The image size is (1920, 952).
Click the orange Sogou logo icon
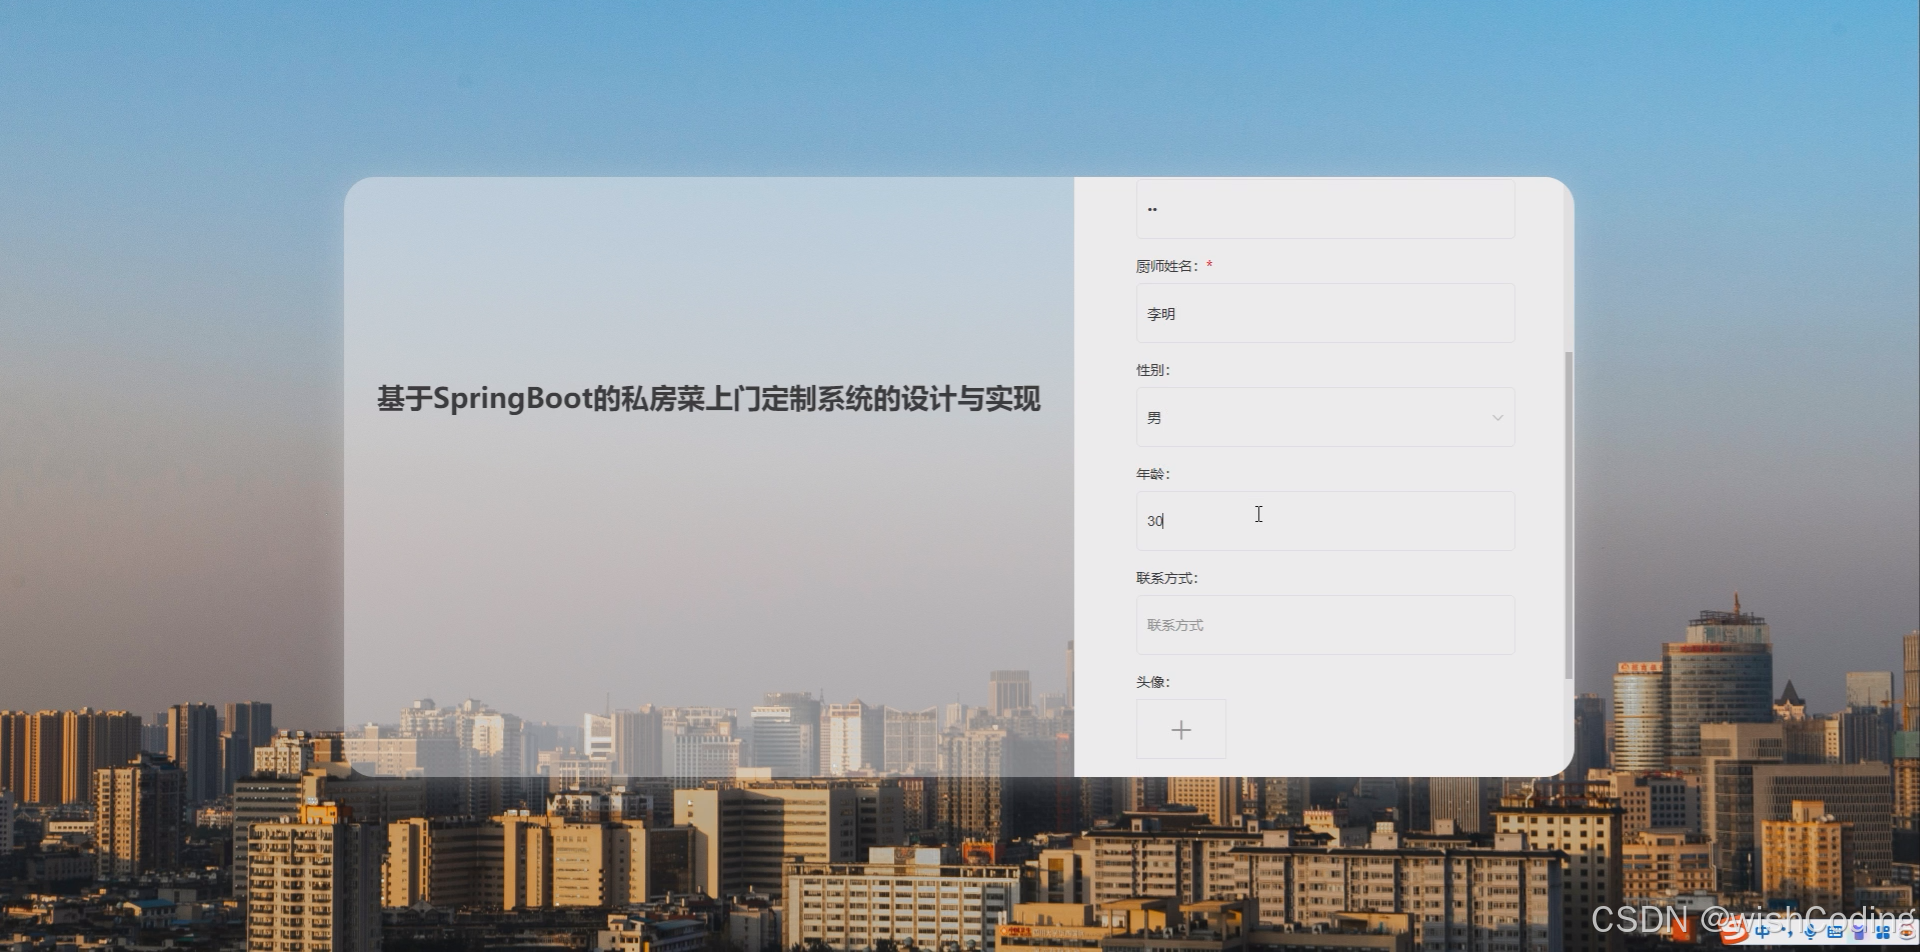(x=1735, y=933)
